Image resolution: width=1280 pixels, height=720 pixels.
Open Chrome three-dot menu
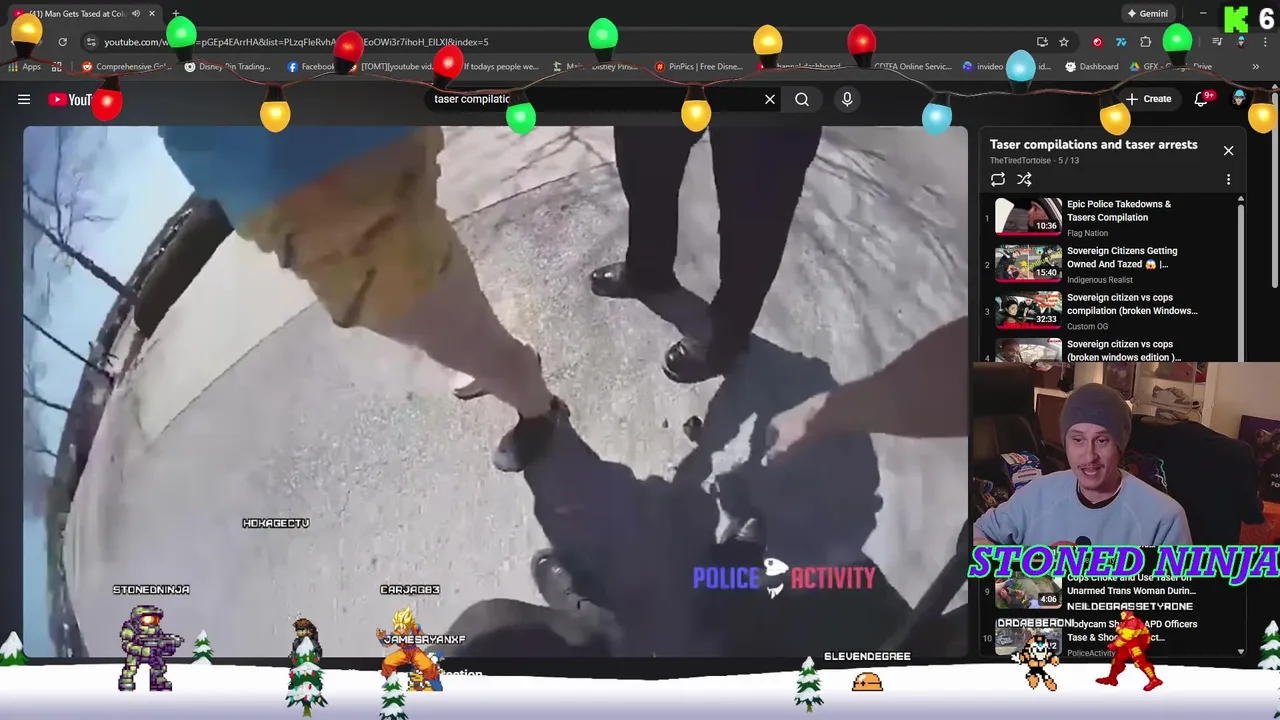point(1265,42)
